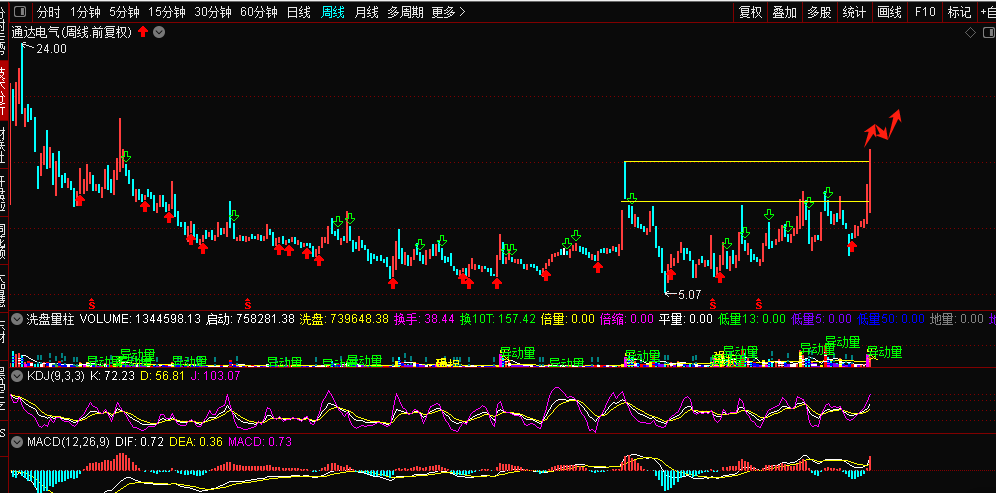Image resolution: width=996 pixels, height=493 pixels.
Task: Click the 换手: 38.44 value
Action: tap(424, 319)
